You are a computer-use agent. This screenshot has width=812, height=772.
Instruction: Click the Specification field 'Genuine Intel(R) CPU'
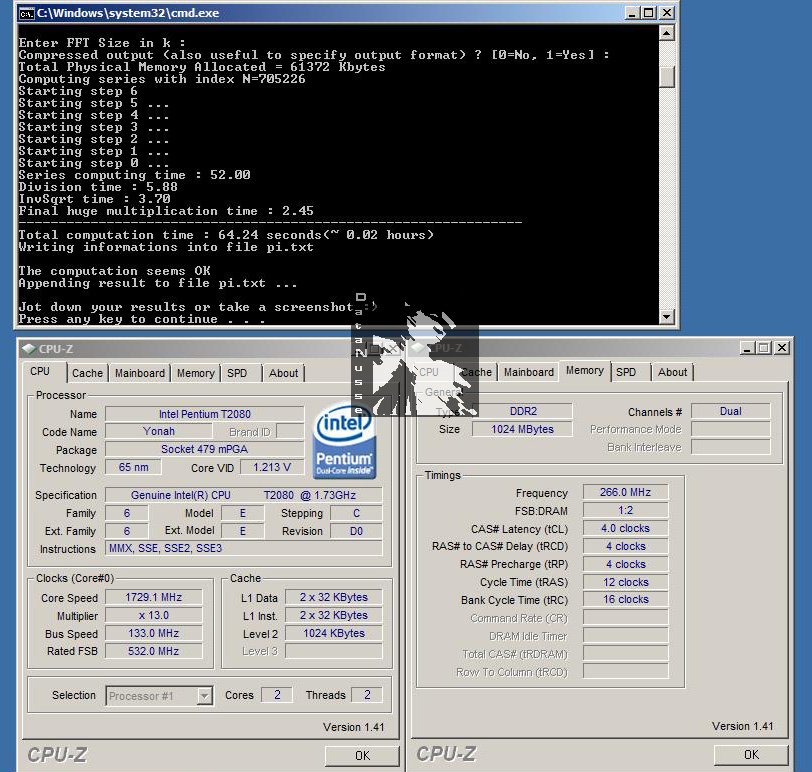click(243, 496)
